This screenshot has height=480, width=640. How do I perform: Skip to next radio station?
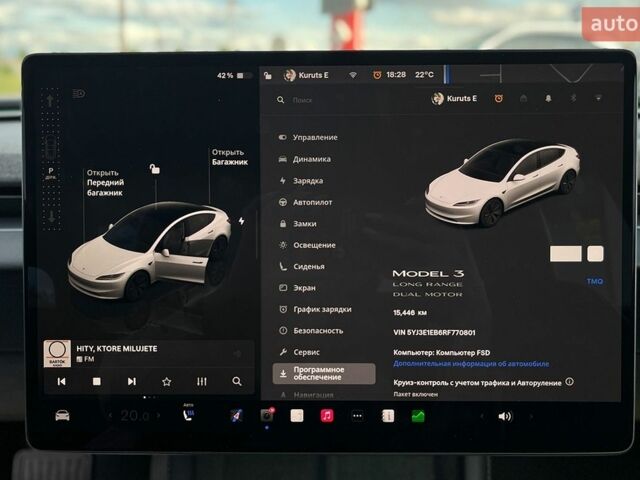131,381
